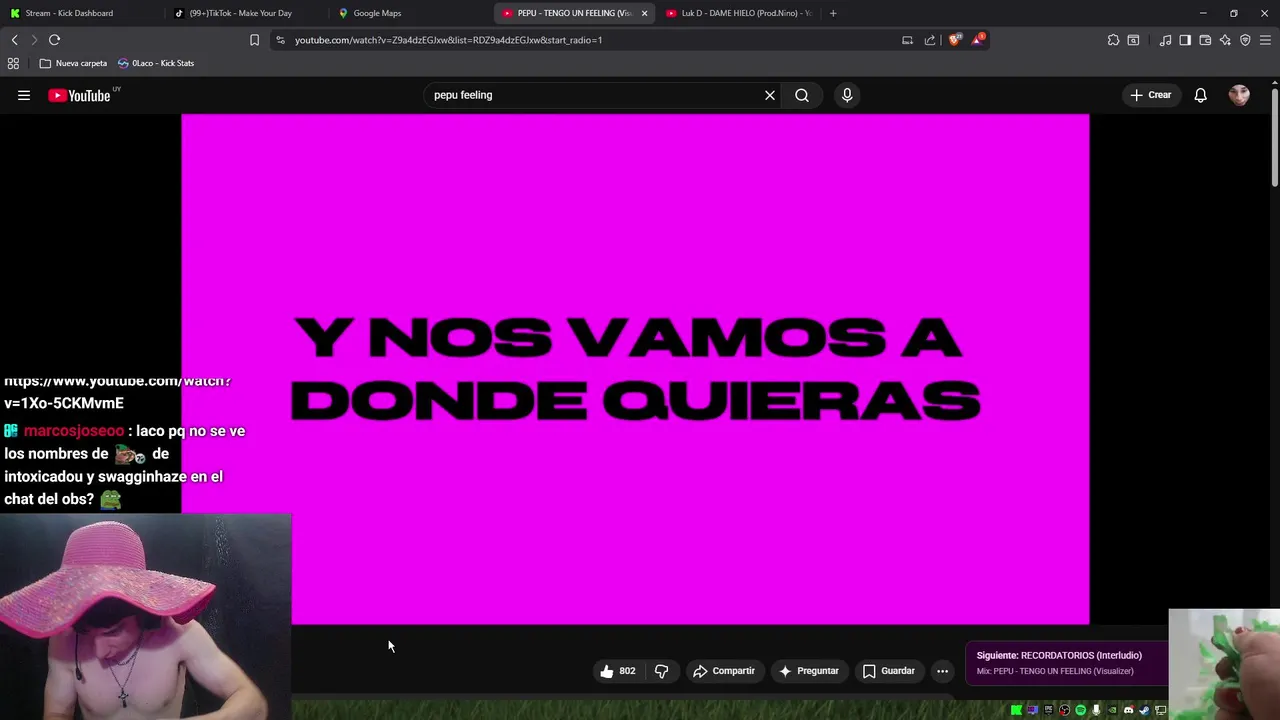1280x720 pixels.
Task: Share this page from the address bar
Action: 930,40
